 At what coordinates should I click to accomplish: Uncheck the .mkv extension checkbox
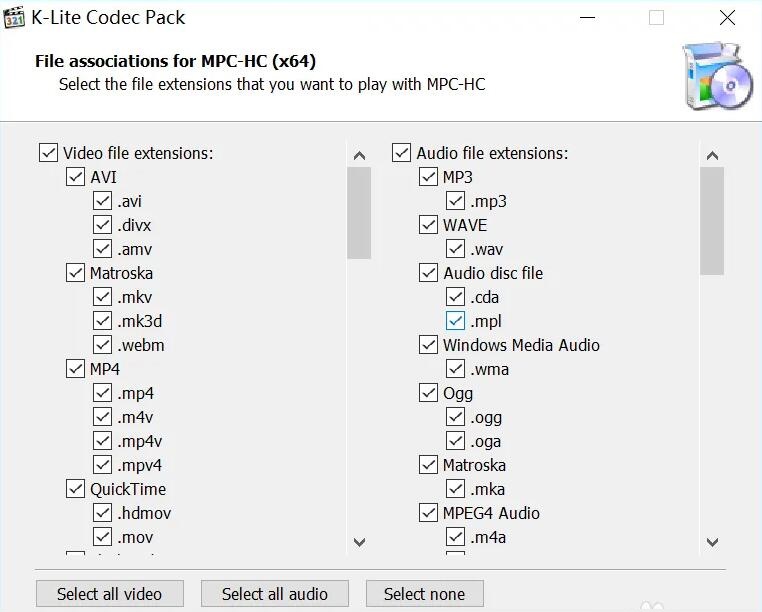(x=103, y=297)
